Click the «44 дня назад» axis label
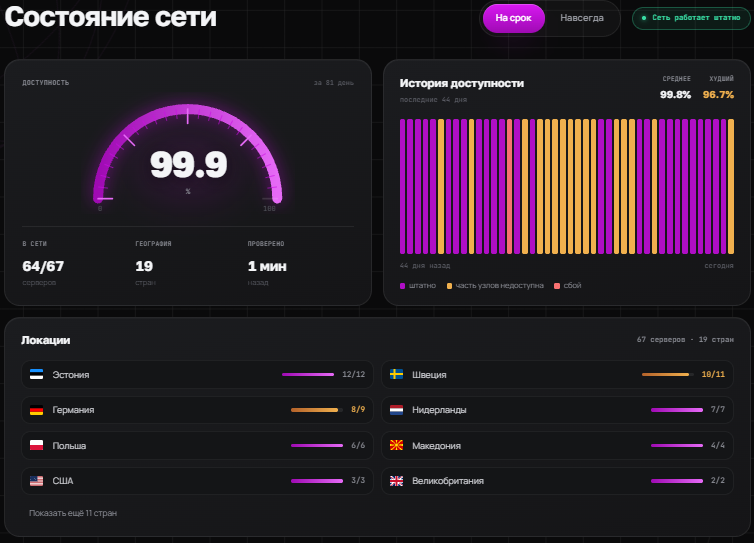 pyautogui.click(x=425, y=265)
